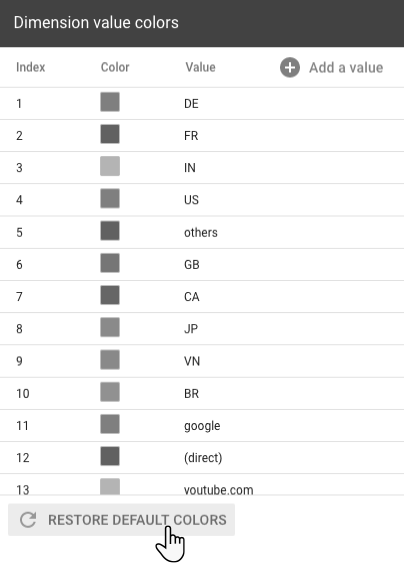Image resolution: width=404 pixels, height=569 pixels.
Task: Change the color swatch for IN
Action: pos(110,166)
